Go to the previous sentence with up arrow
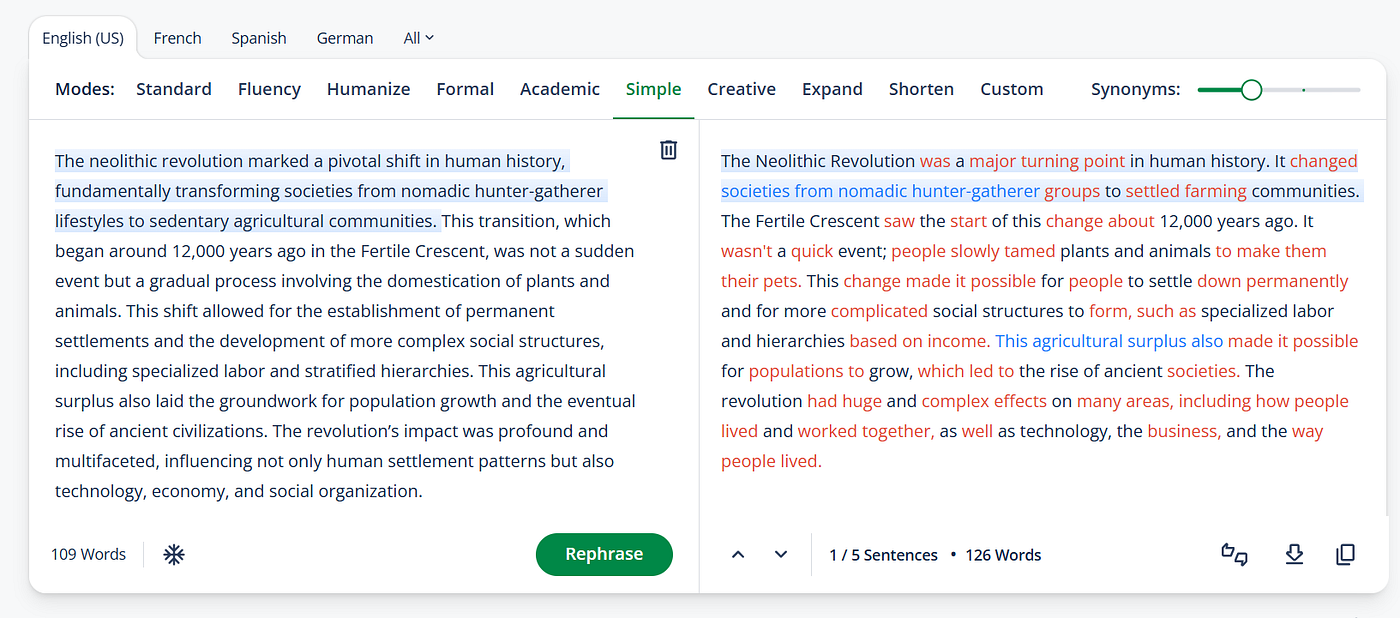Image resolution: width=1400 pixels, height=618 pixels. pyautogui.click(x=738, y=555)
